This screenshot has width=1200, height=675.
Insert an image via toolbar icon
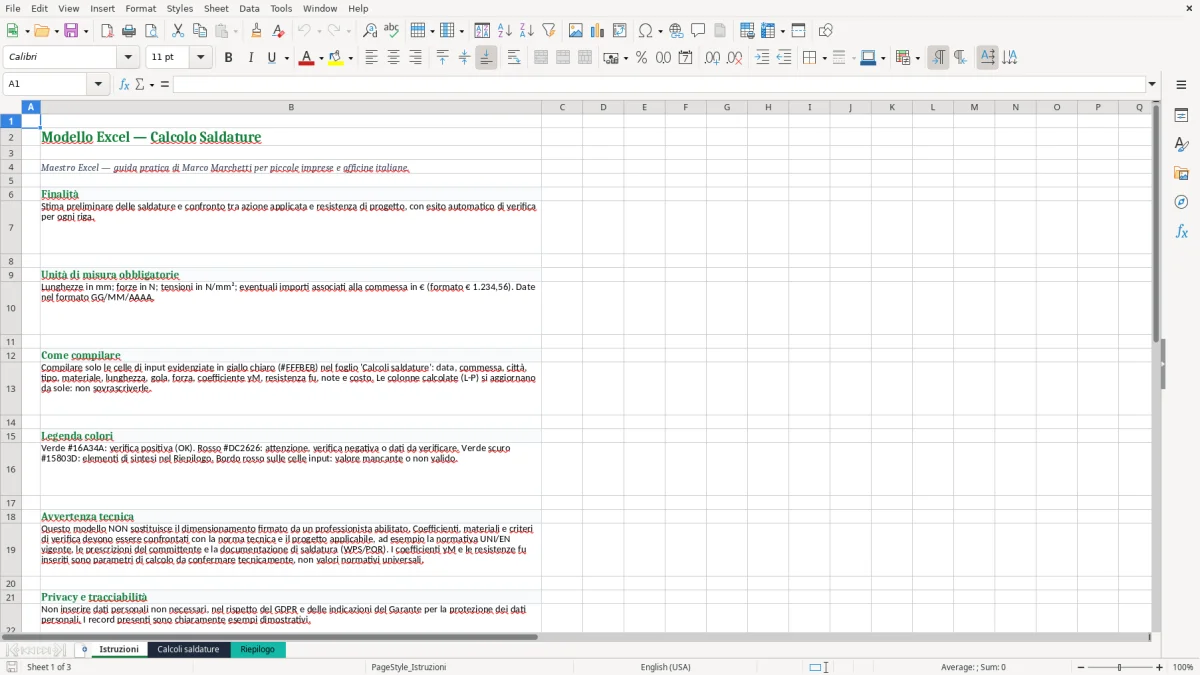click(x=576, y=31)
